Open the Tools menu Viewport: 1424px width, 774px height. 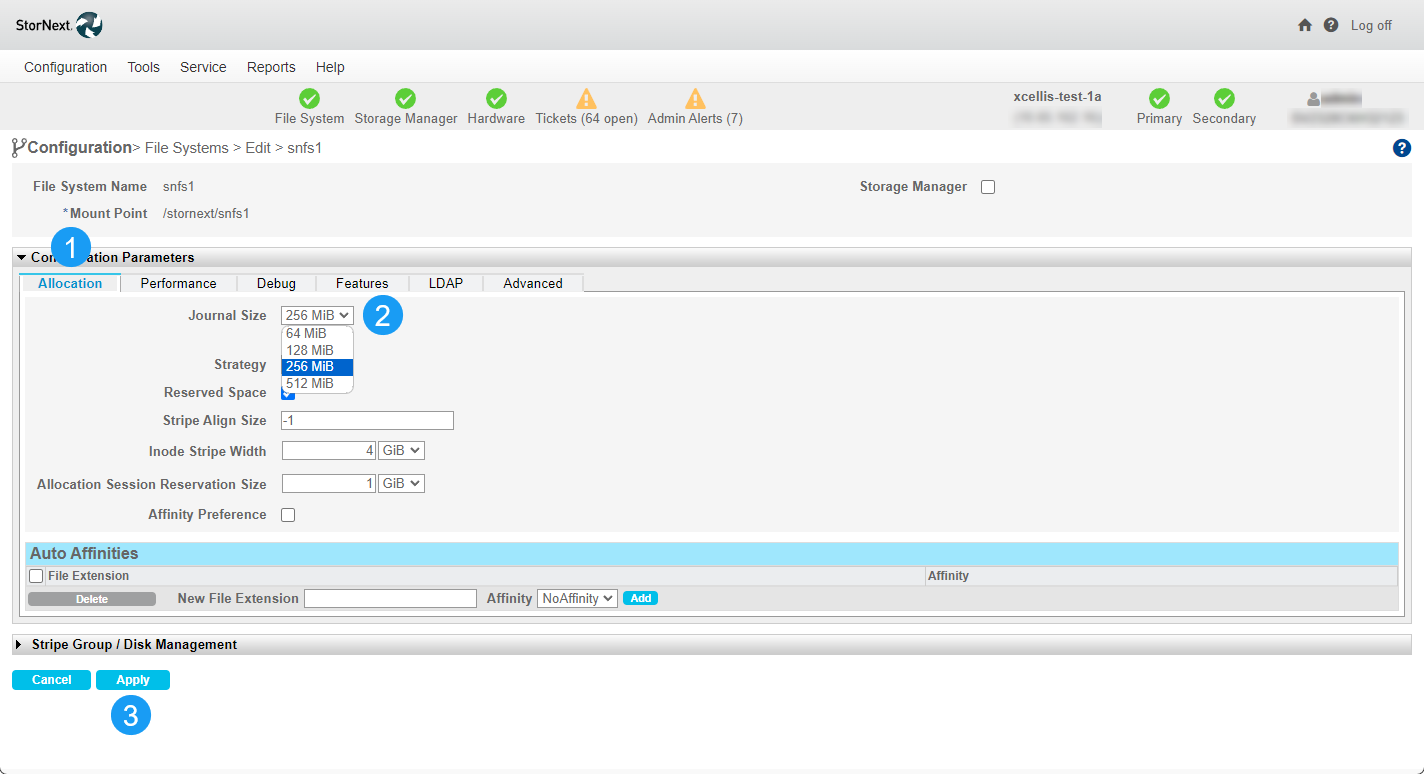(144, 67)
